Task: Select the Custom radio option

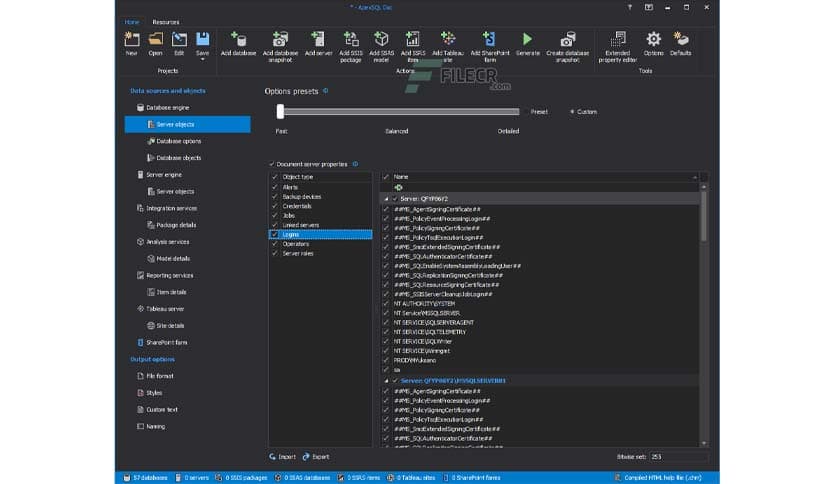Action: click(572, 112)
